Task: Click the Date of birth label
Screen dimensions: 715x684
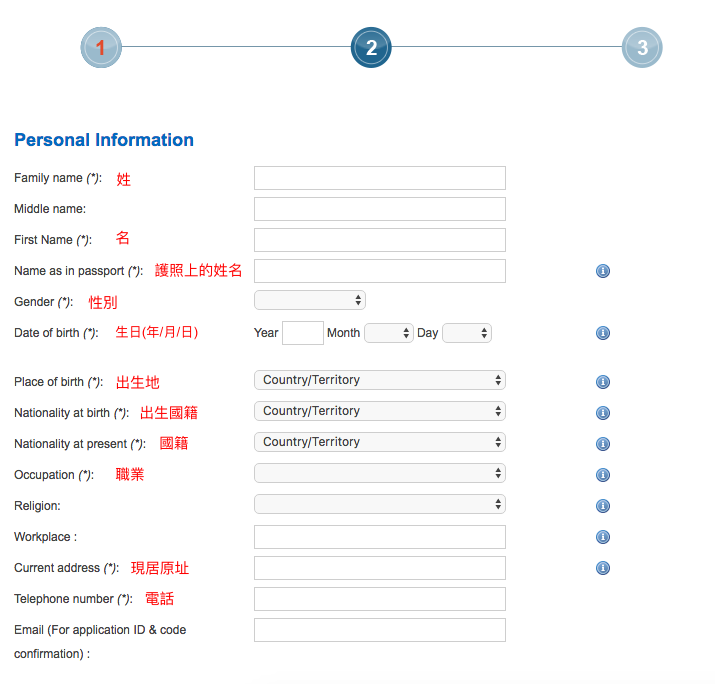Action: click(x=56, y=333)
